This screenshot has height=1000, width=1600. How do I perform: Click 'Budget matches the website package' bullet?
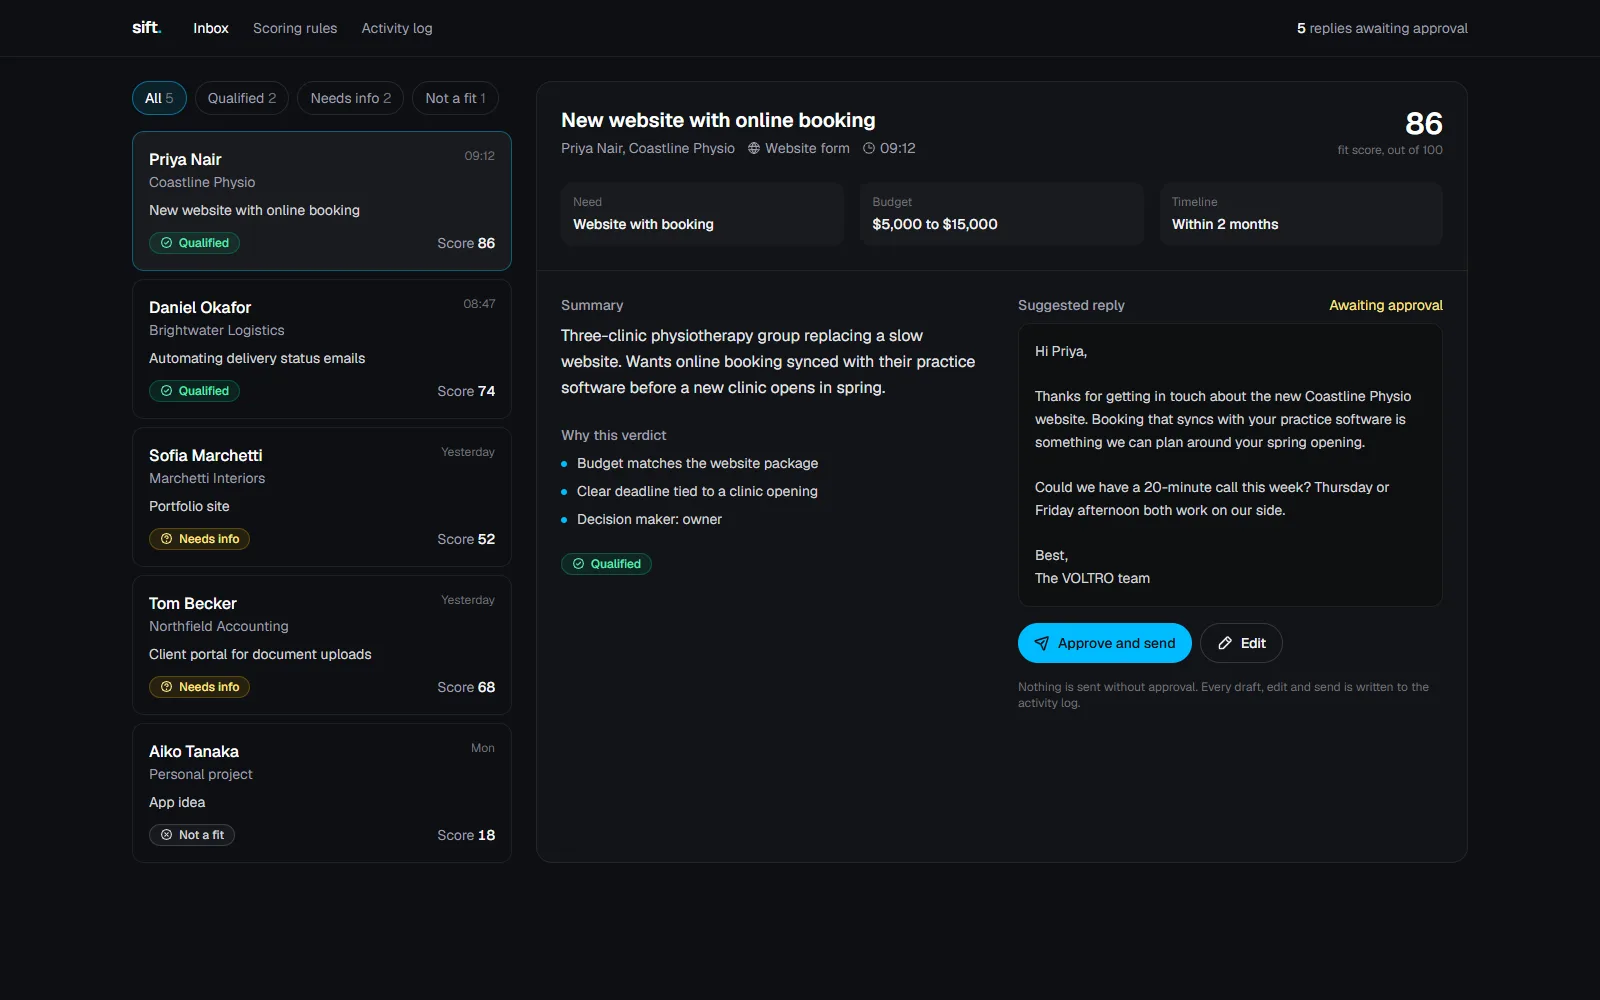tap(697, 463)
